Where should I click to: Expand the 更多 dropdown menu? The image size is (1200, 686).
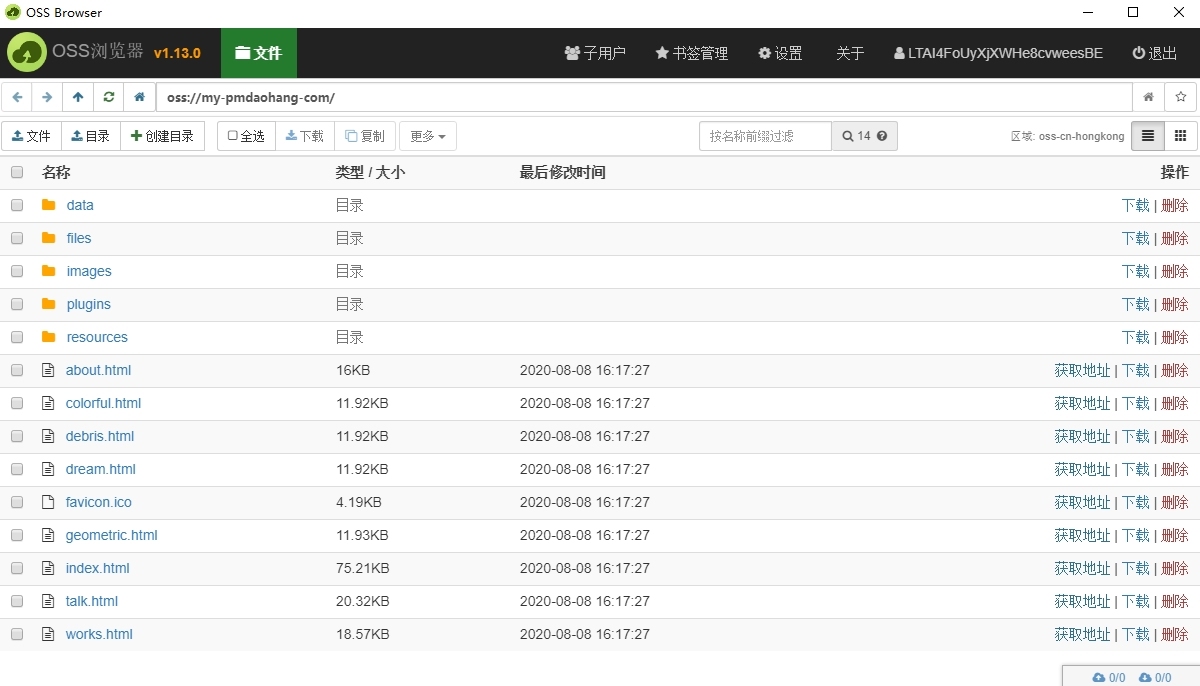point(428,136)
